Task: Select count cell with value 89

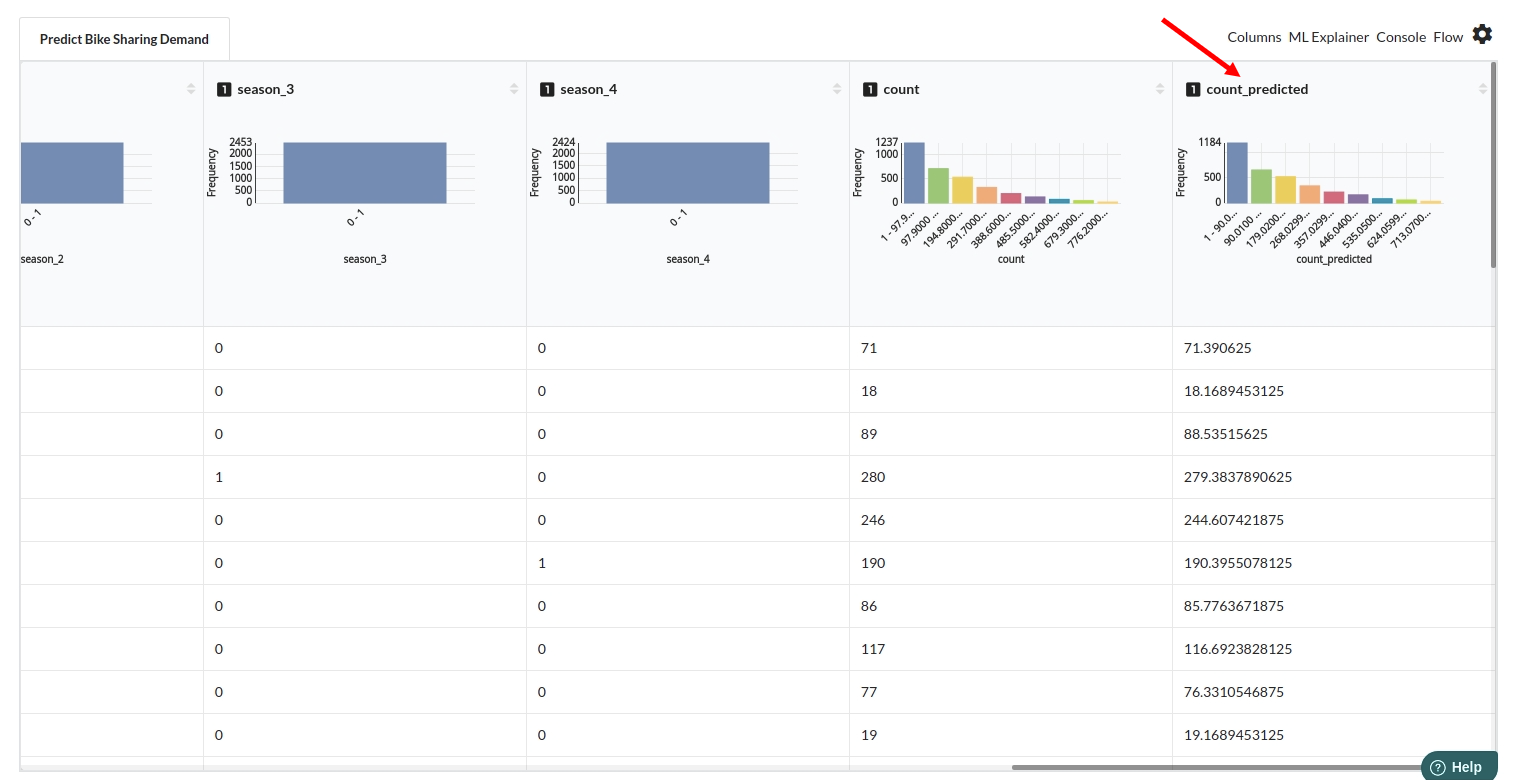Action: tap(1011, 434)
